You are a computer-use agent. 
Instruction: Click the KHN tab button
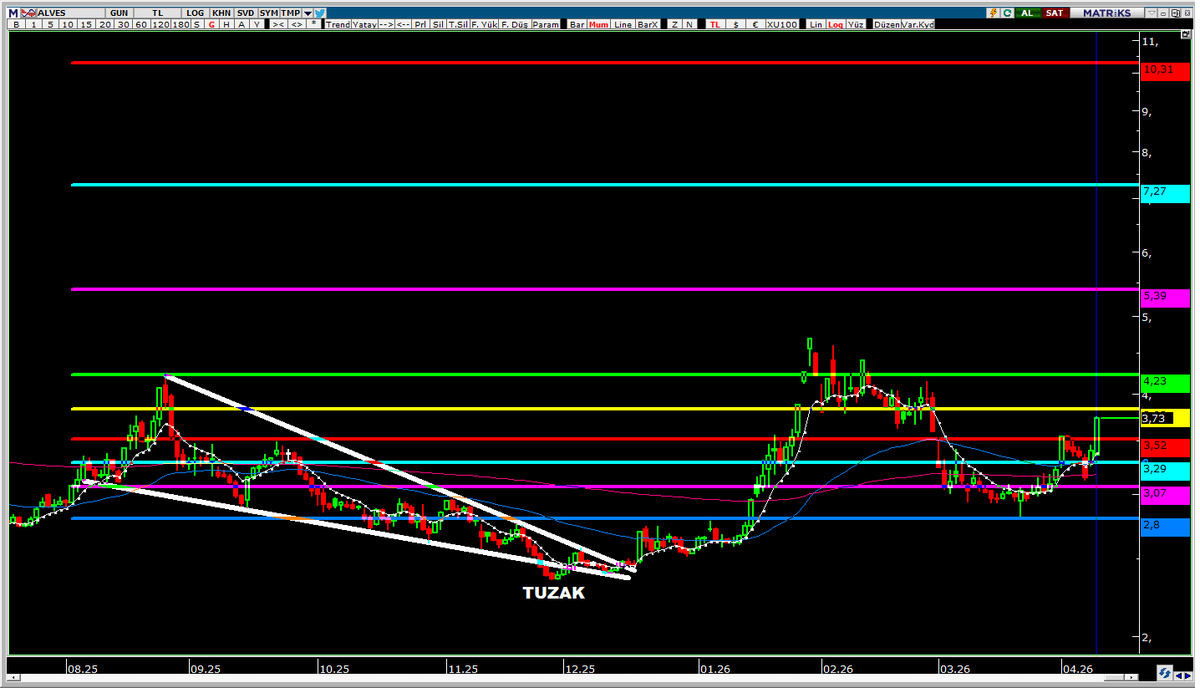tap(221, 13)
